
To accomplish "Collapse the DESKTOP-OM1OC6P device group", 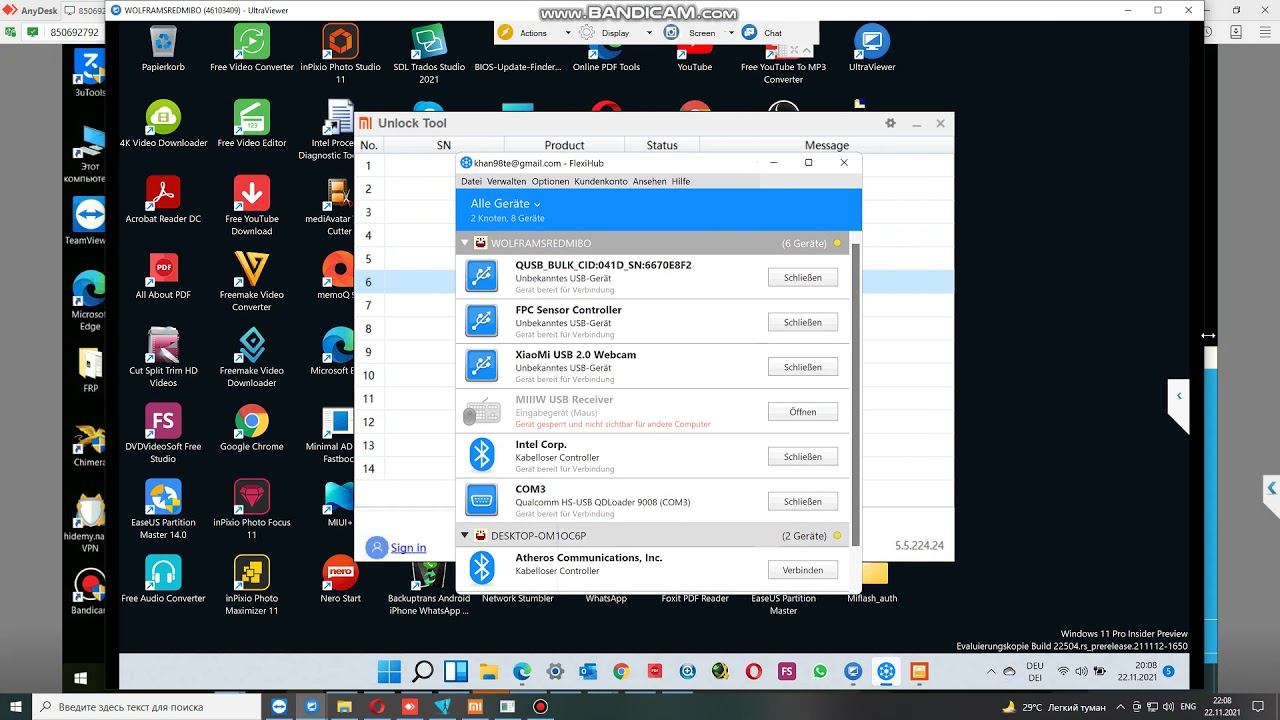I will (464, 536).
